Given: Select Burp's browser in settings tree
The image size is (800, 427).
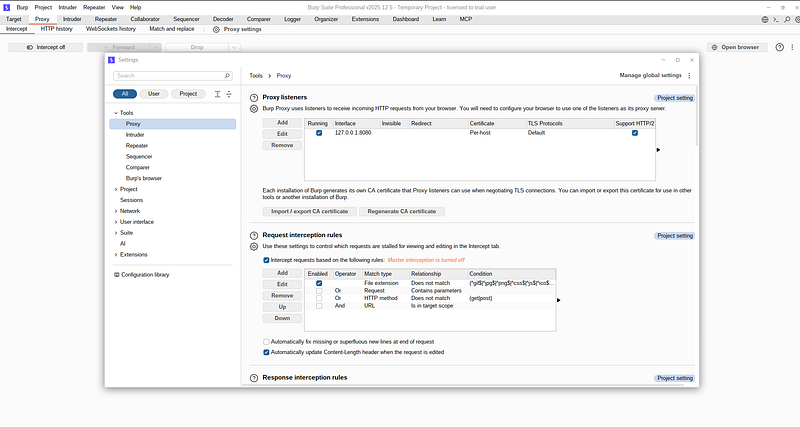Looking at the screenshot, I should (143, 179).
